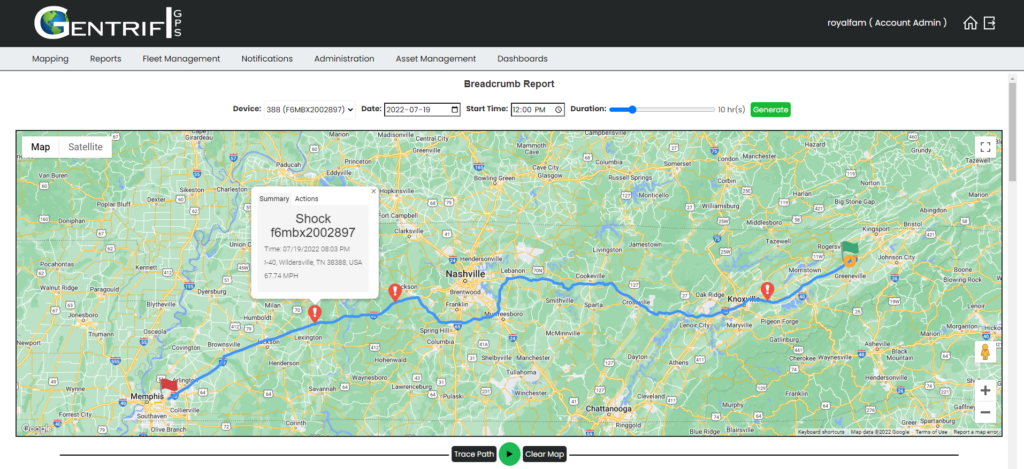Open the Google logo link on map

click(x=38, y=429)
